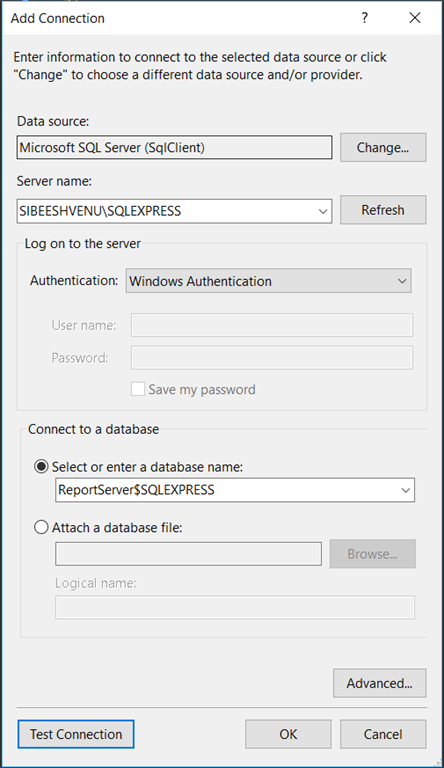Image resolution: width=444 pixels, height=768 pixels.
Task: Click the User name field
Action: [272, 325]
